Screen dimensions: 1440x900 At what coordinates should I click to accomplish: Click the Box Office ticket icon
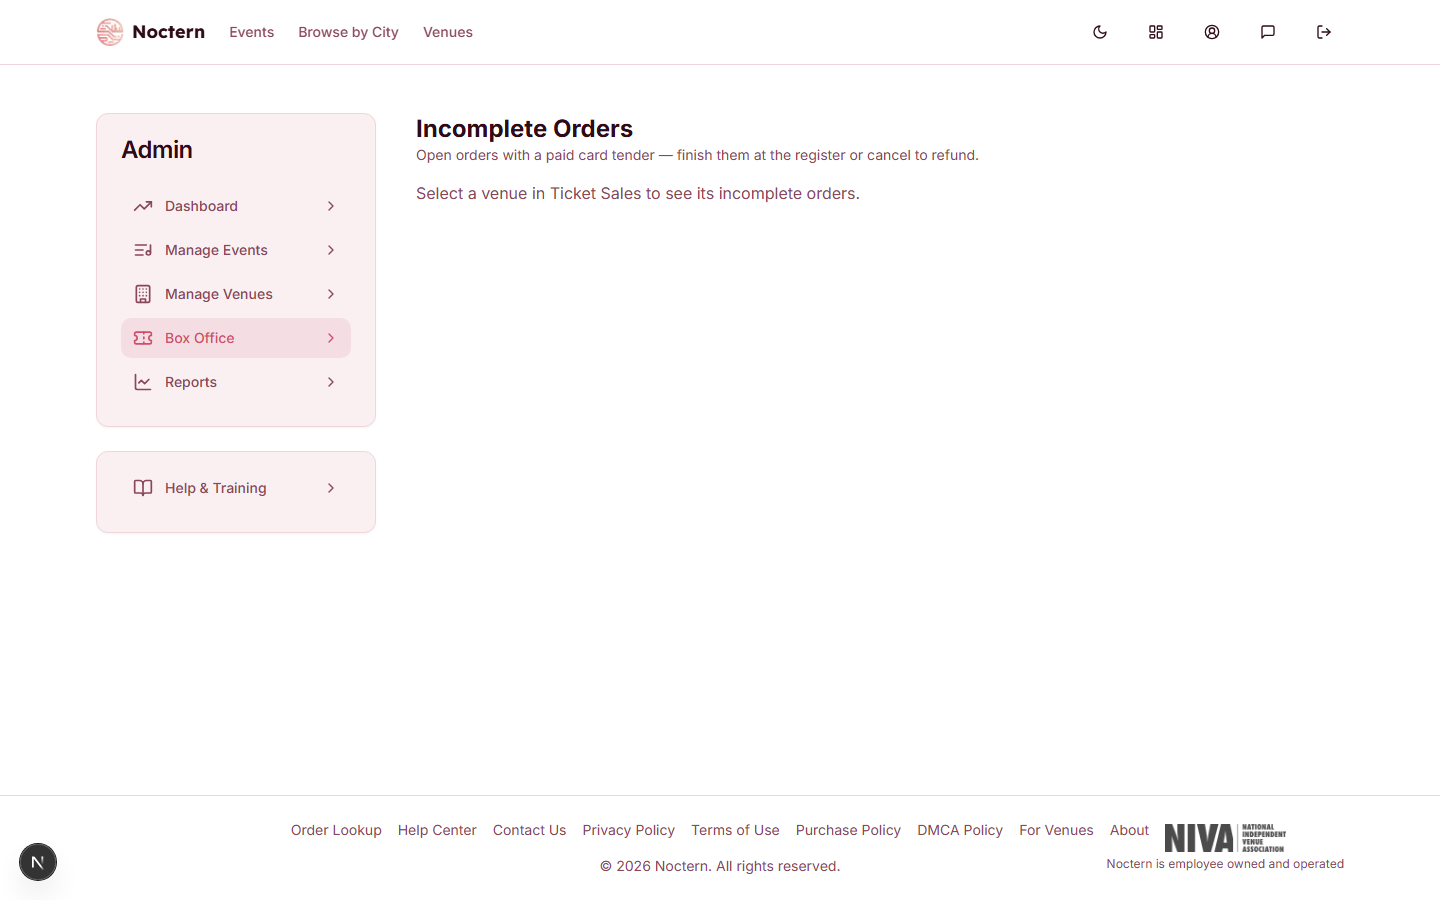(143, 338)
